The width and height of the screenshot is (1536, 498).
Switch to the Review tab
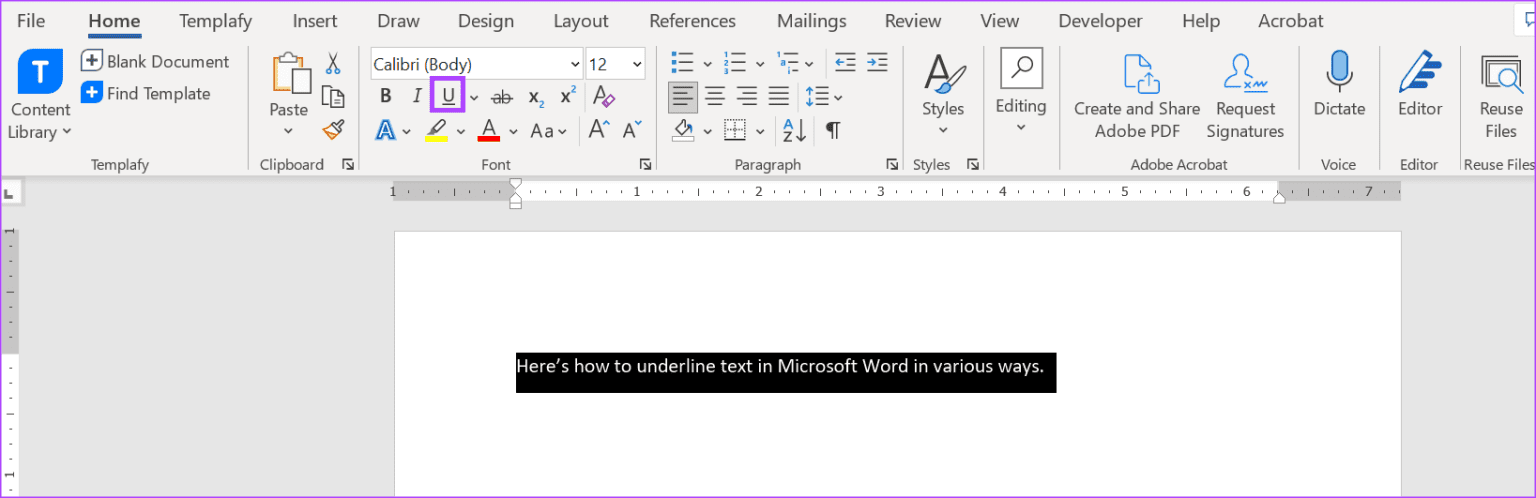[x=913, y=21]
